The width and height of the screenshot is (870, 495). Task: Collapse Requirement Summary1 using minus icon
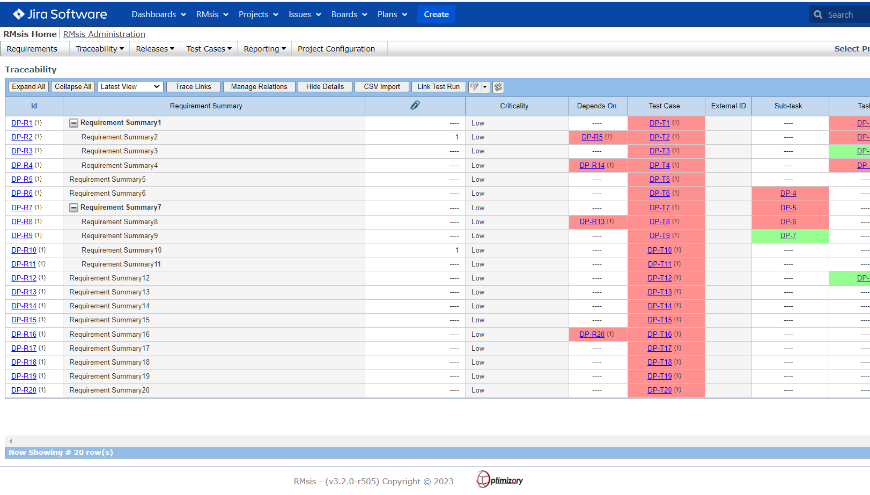[x=73, y=123]
